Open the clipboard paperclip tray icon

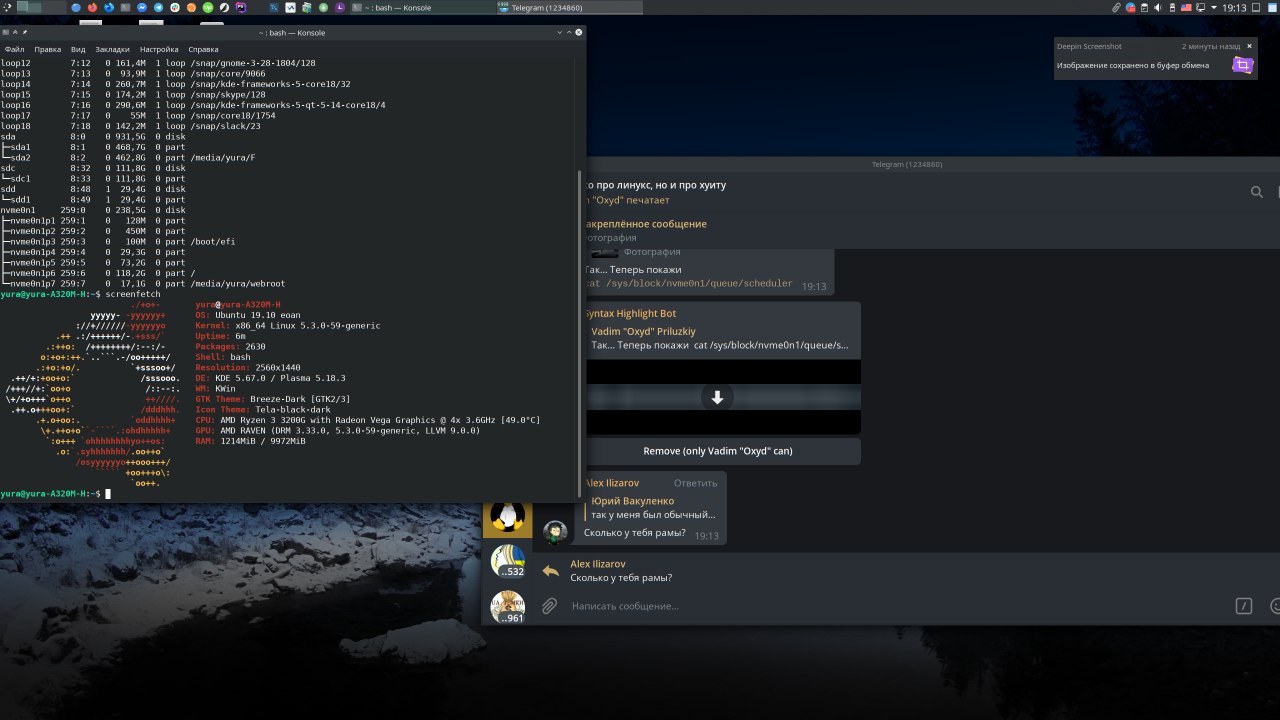(1116, 7)
